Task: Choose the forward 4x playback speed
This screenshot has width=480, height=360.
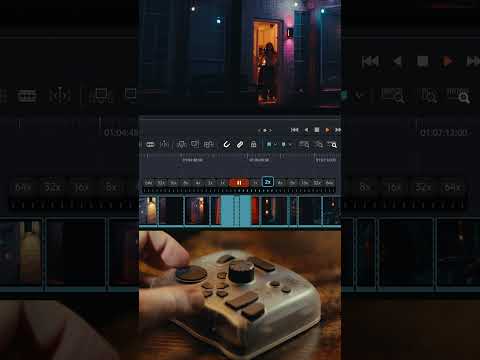Action: pyautogui.click(x=280, y=183)
